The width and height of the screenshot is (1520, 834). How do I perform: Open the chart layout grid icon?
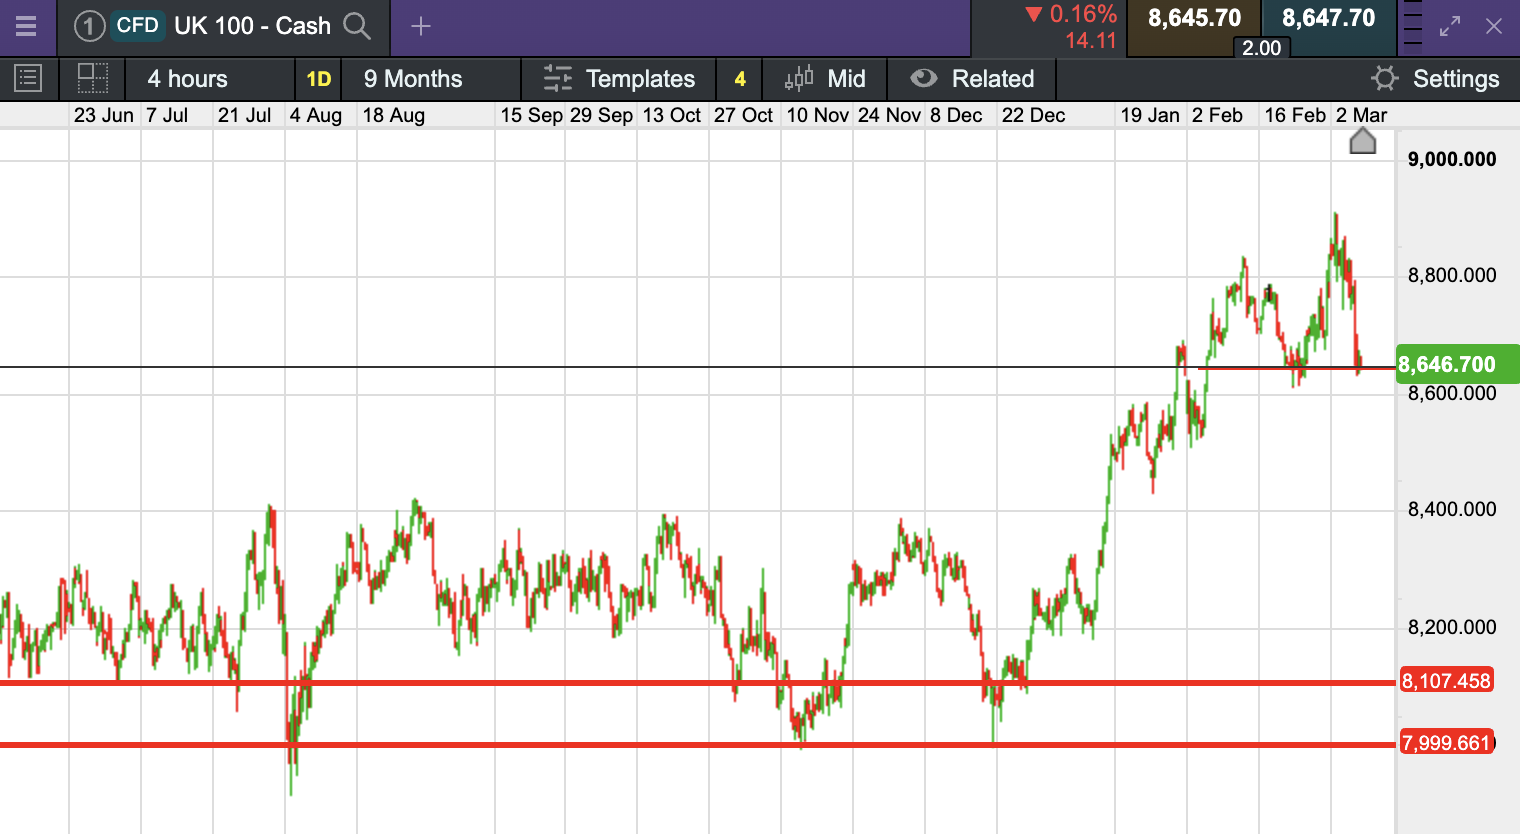(93, 78)
